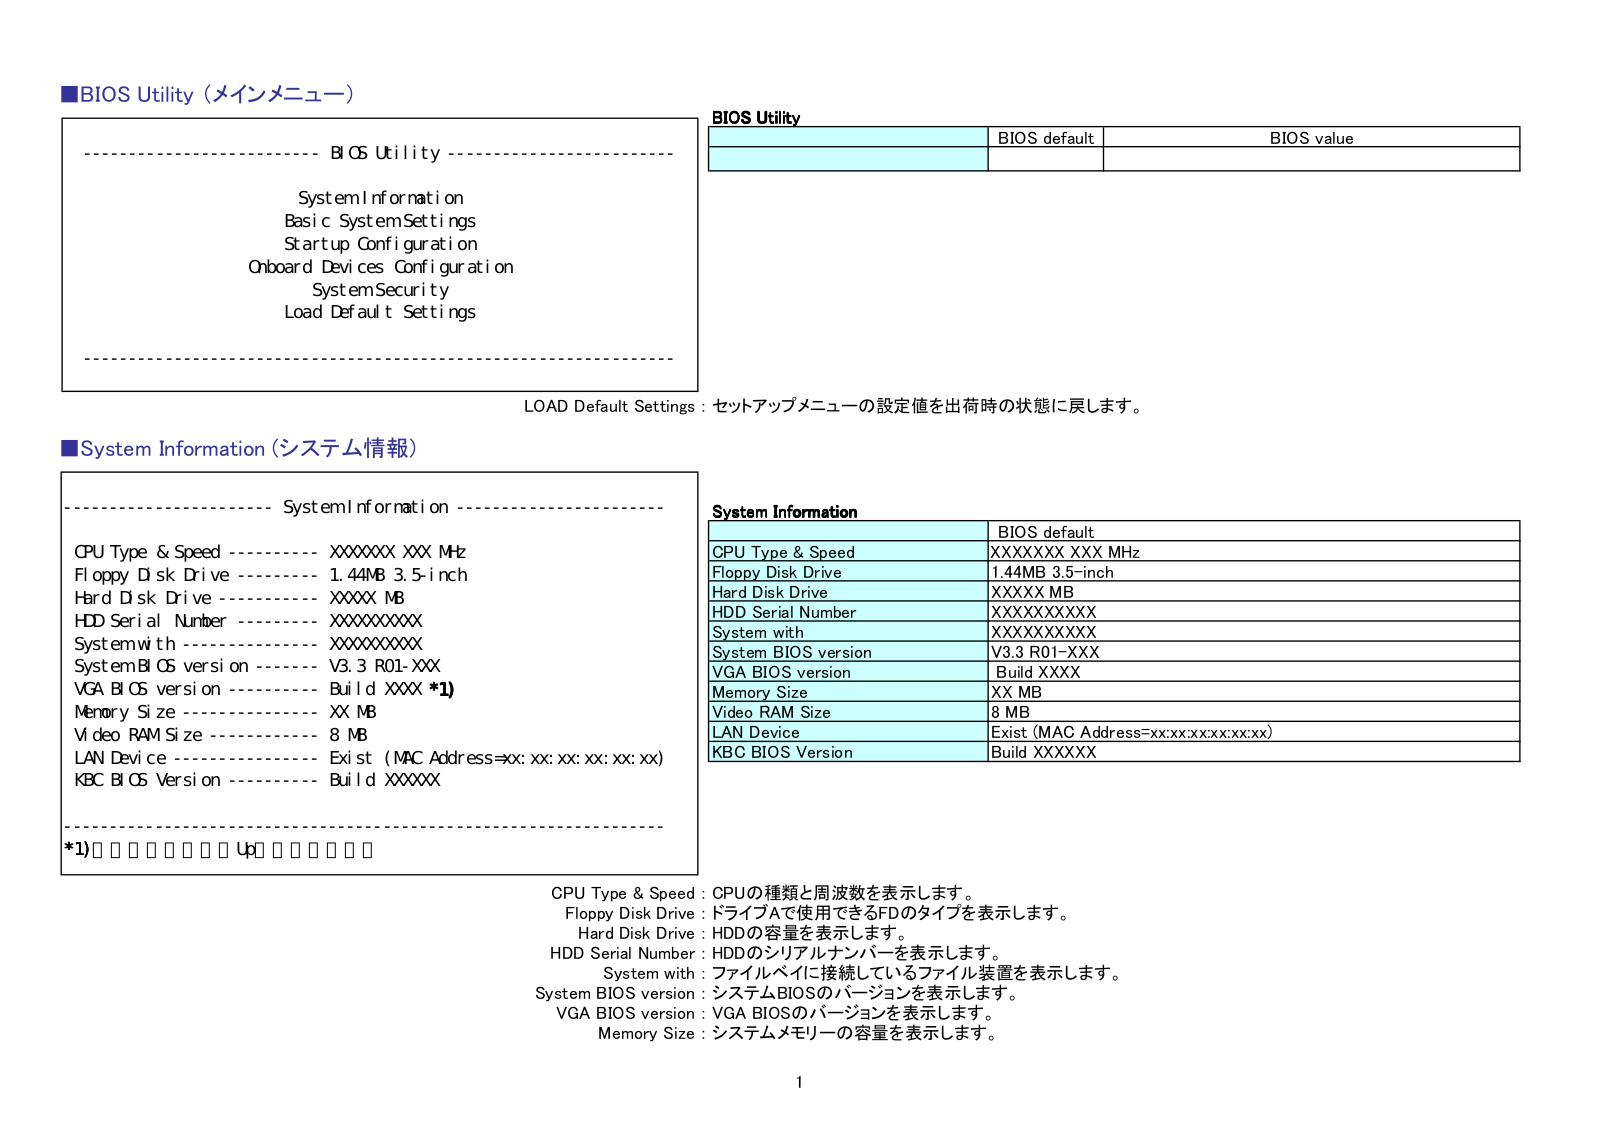
Task: Select 'Load Default Settings' menu entry
Action: coord(380,312)
